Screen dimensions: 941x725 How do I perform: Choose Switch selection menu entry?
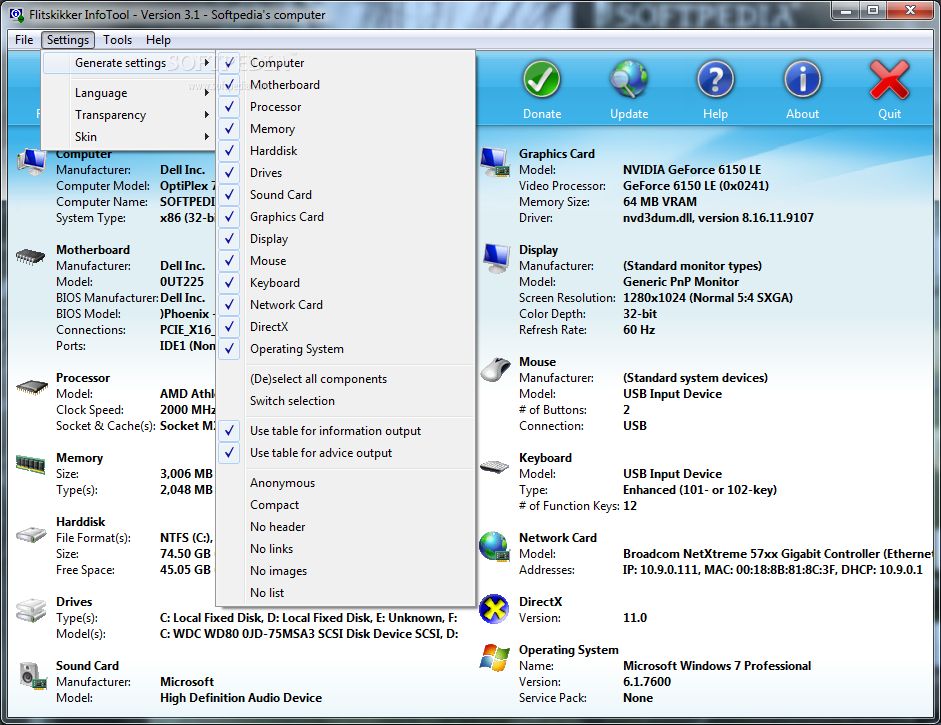coord(347,400)
